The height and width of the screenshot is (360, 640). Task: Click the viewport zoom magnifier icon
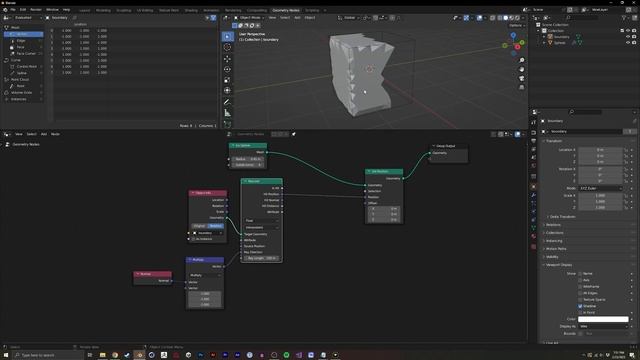(x=522, y=60)
